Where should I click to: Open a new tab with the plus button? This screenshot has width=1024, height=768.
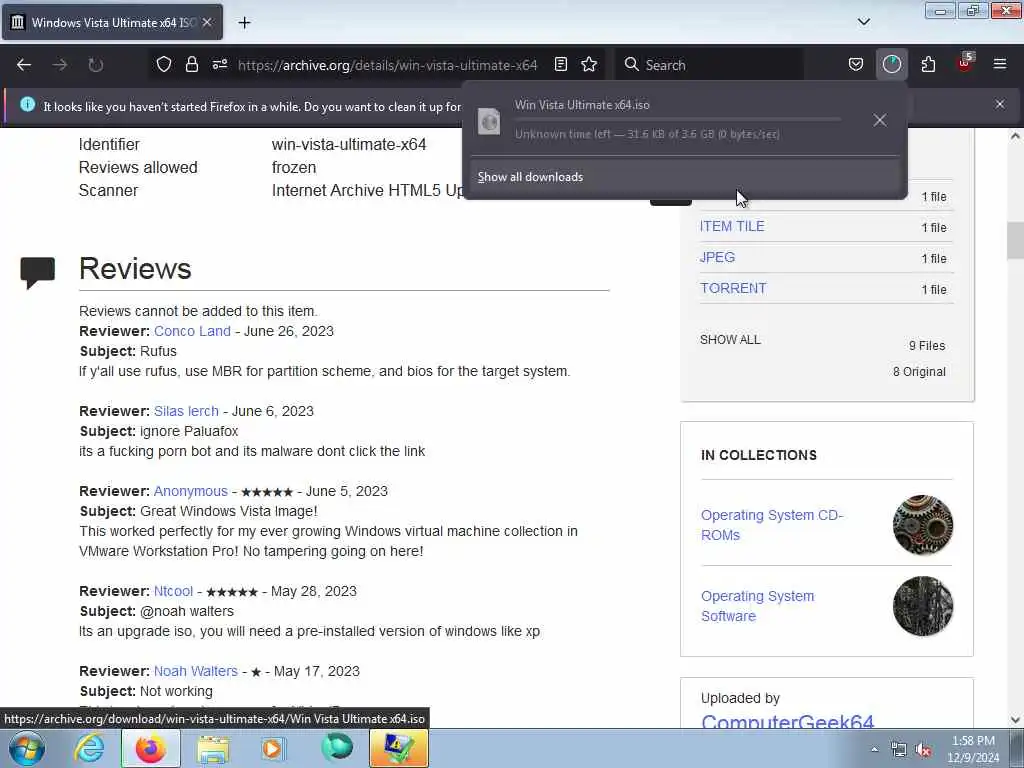[x=244, y=23]
